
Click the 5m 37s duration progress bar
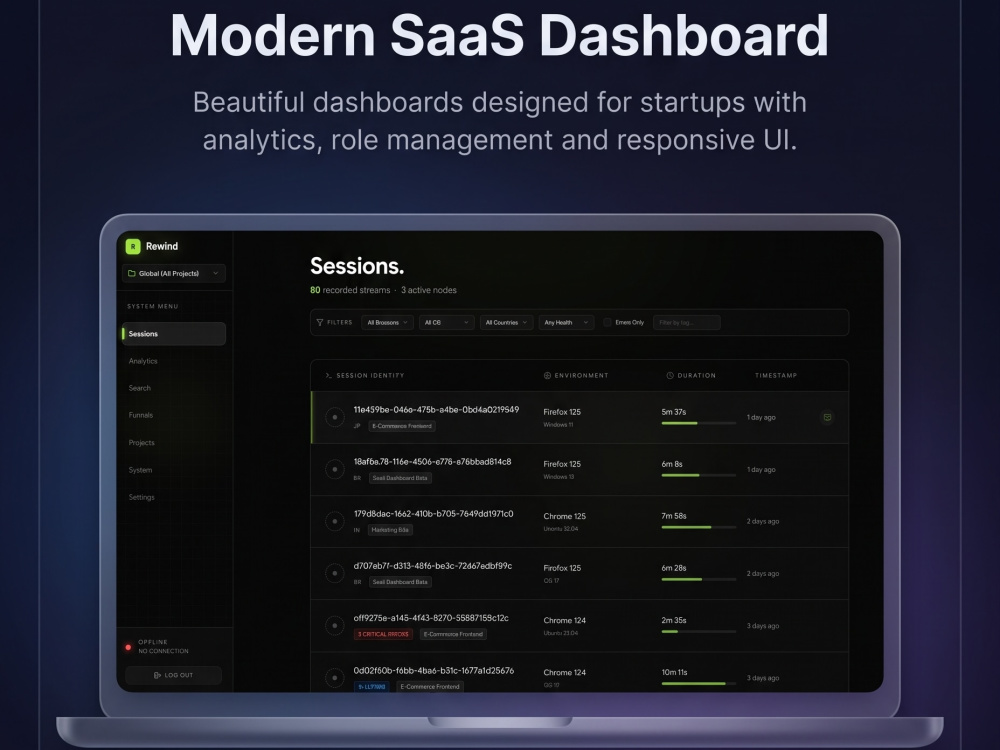[698, 423]
